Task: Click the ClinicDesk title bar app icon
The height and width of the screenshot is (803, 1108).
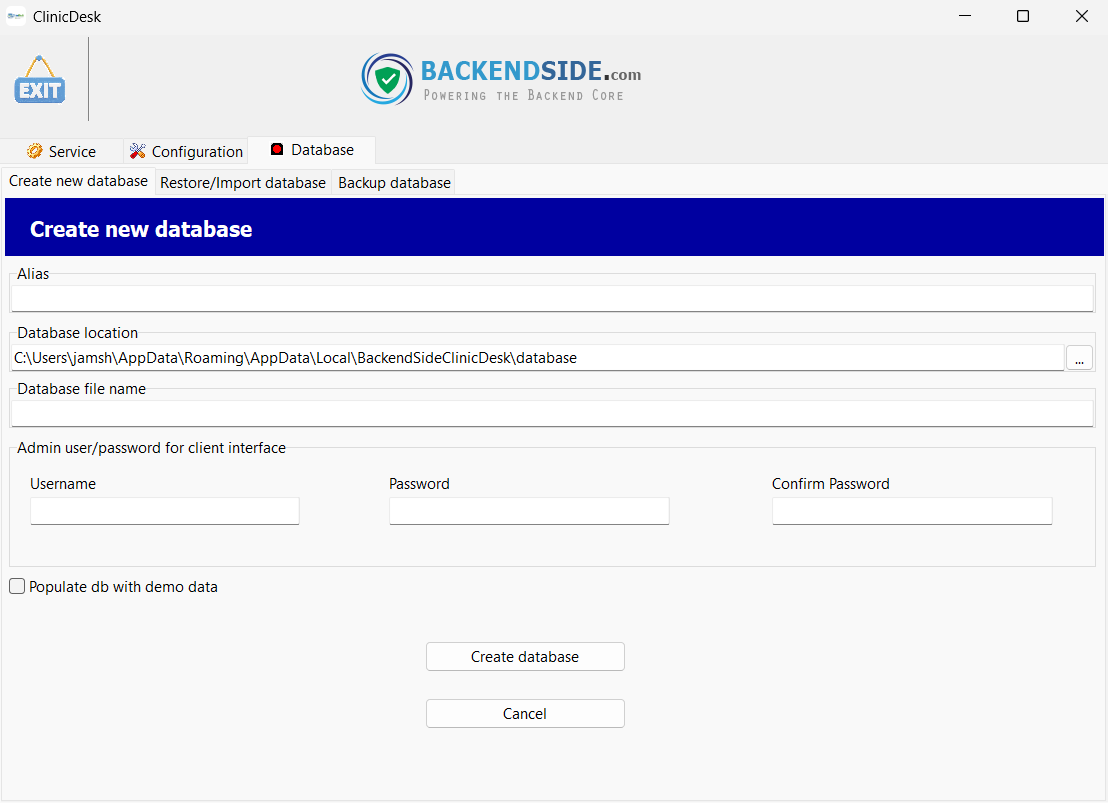Action: [16, 16]
